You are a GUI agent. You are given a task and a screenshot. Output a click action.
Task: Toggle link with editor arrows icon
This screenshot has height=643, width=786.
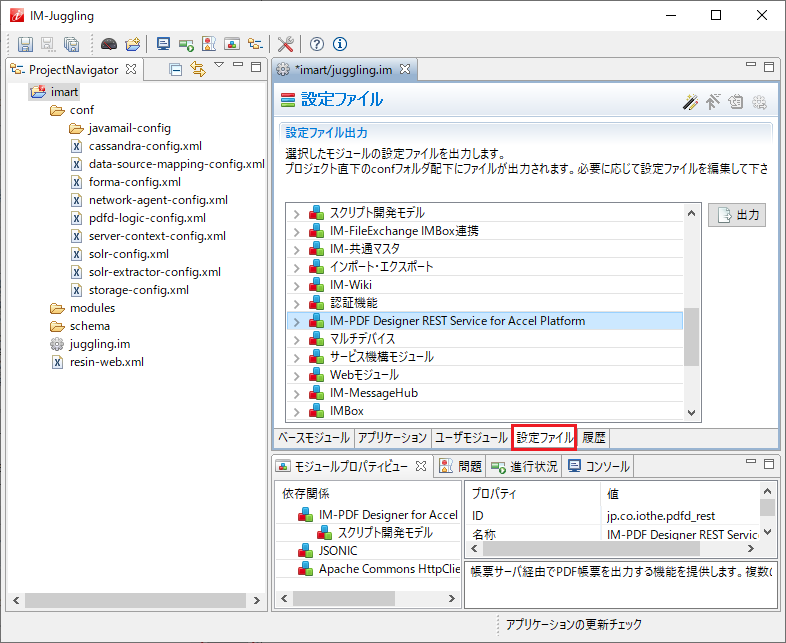click(198, 69)
